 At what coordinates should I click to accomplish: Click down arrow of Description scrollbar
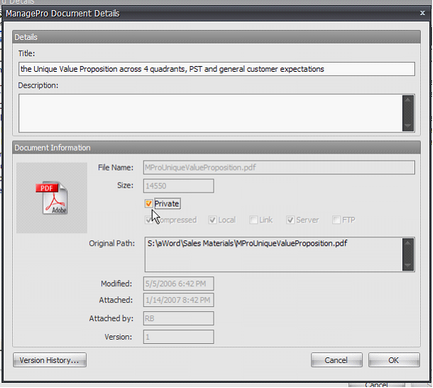click(x=408, y=126)
